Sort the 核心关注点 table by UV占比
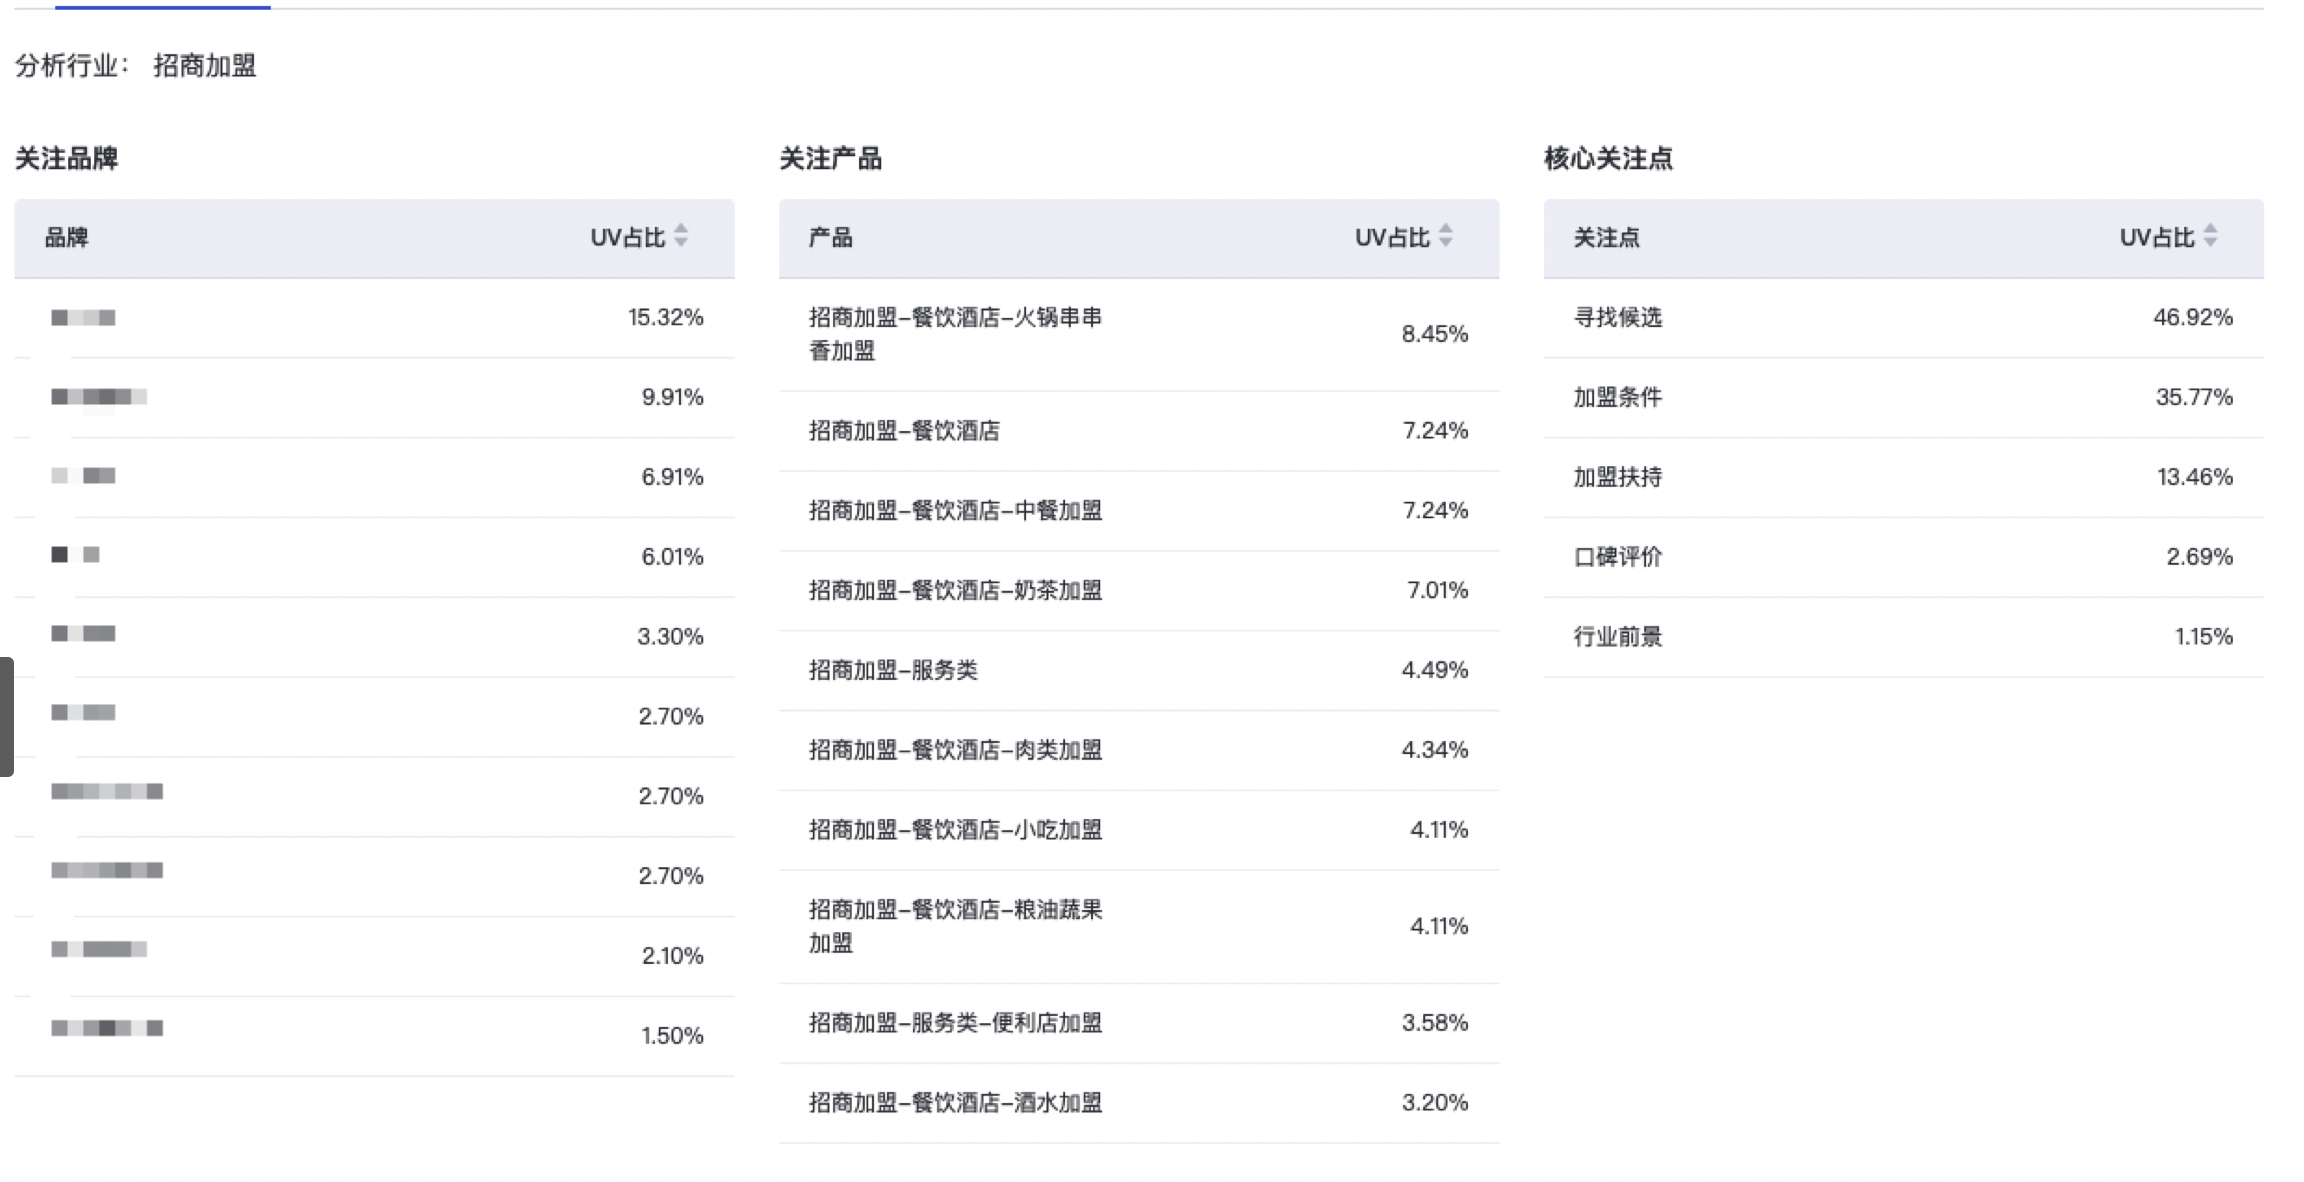 [2210, 236]
